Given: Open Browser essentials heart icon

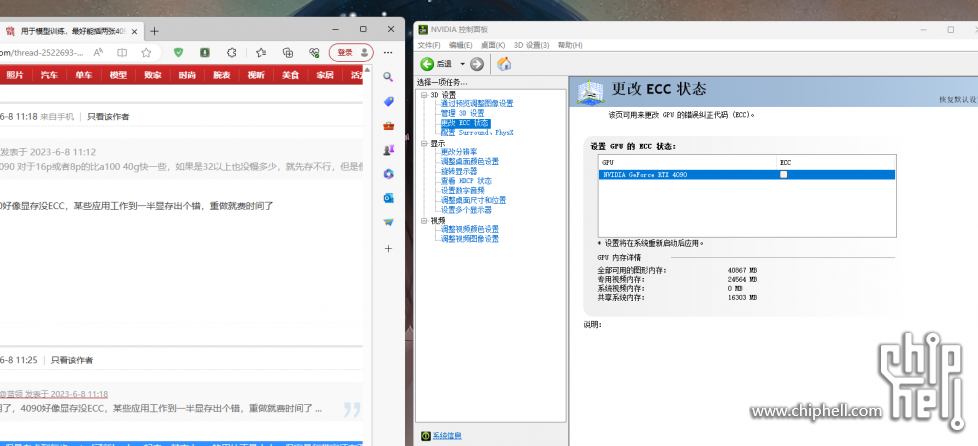Looking at the screenshot, I should 314,52.
